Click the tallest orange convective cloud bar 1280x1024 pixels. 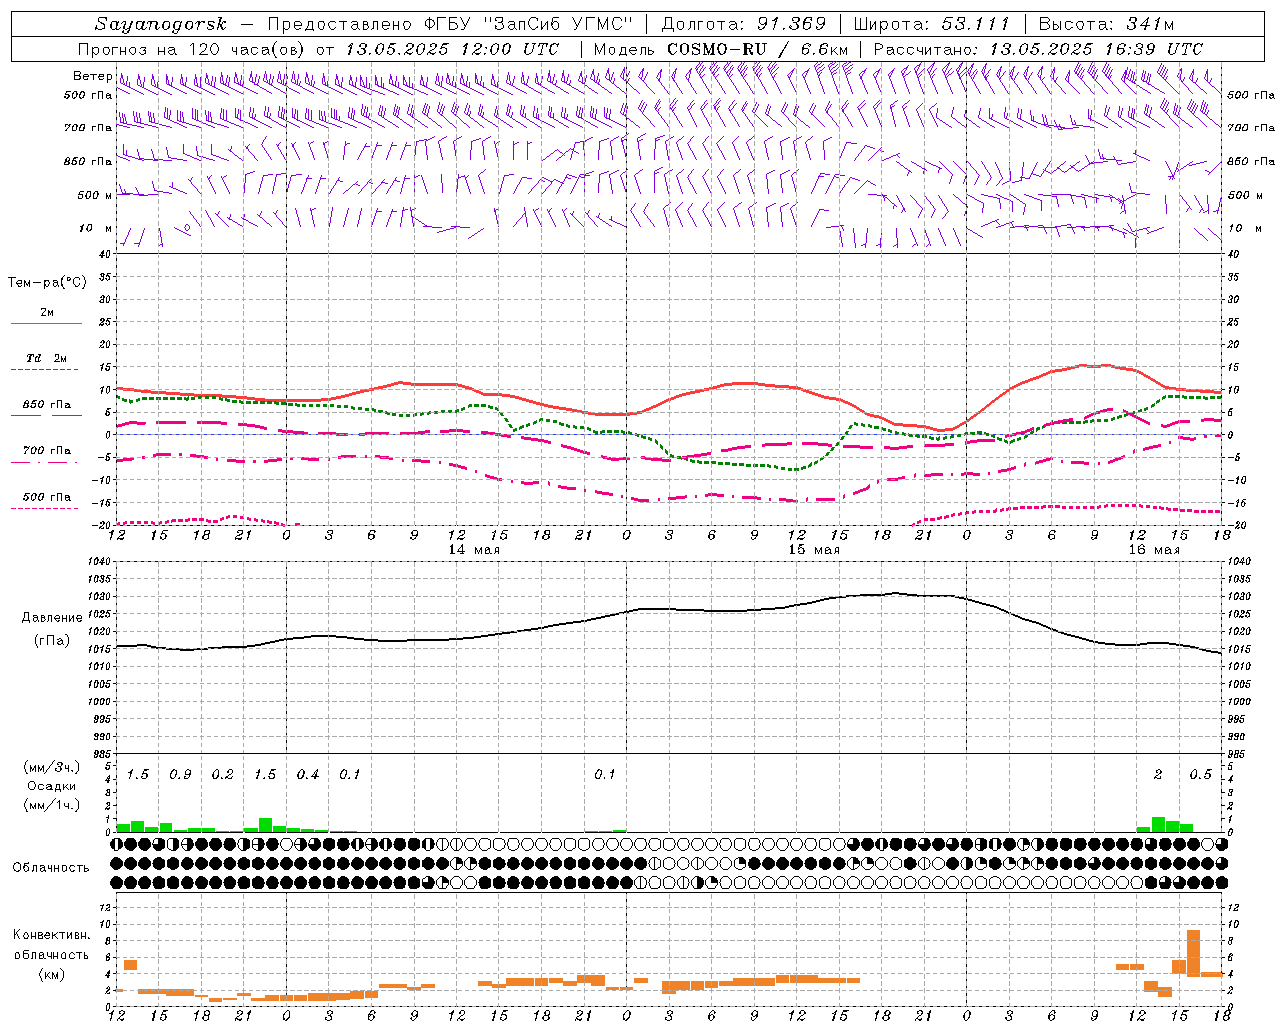[1193, 954]
